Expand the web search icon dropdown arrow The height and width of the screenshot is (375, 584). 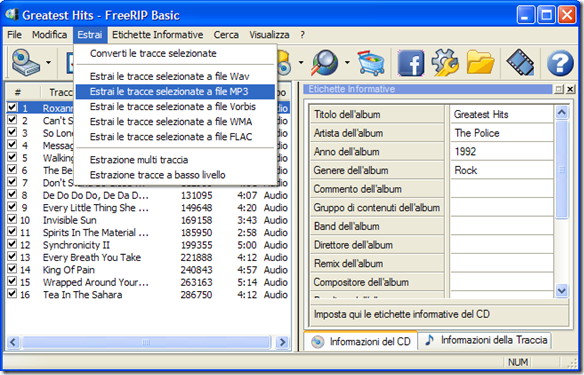pyautogui.click(x=347, y=63)
